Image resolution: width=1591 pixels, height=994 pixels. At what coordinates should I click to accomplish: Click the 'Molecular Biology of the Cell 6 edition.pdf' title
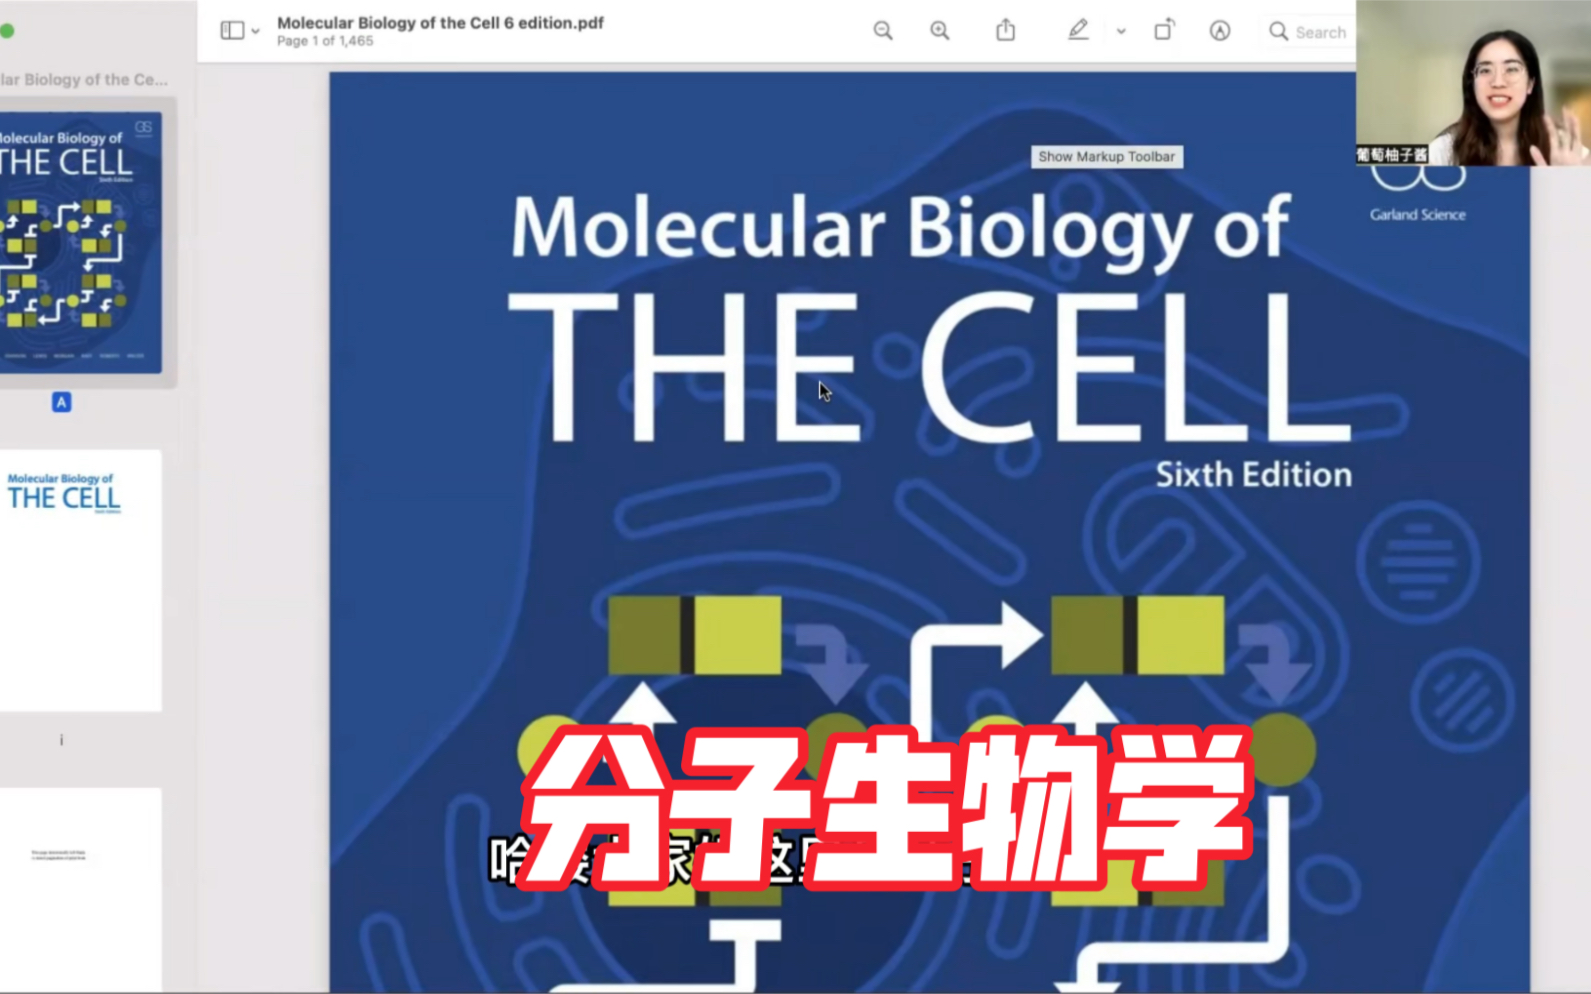(440, 22)
